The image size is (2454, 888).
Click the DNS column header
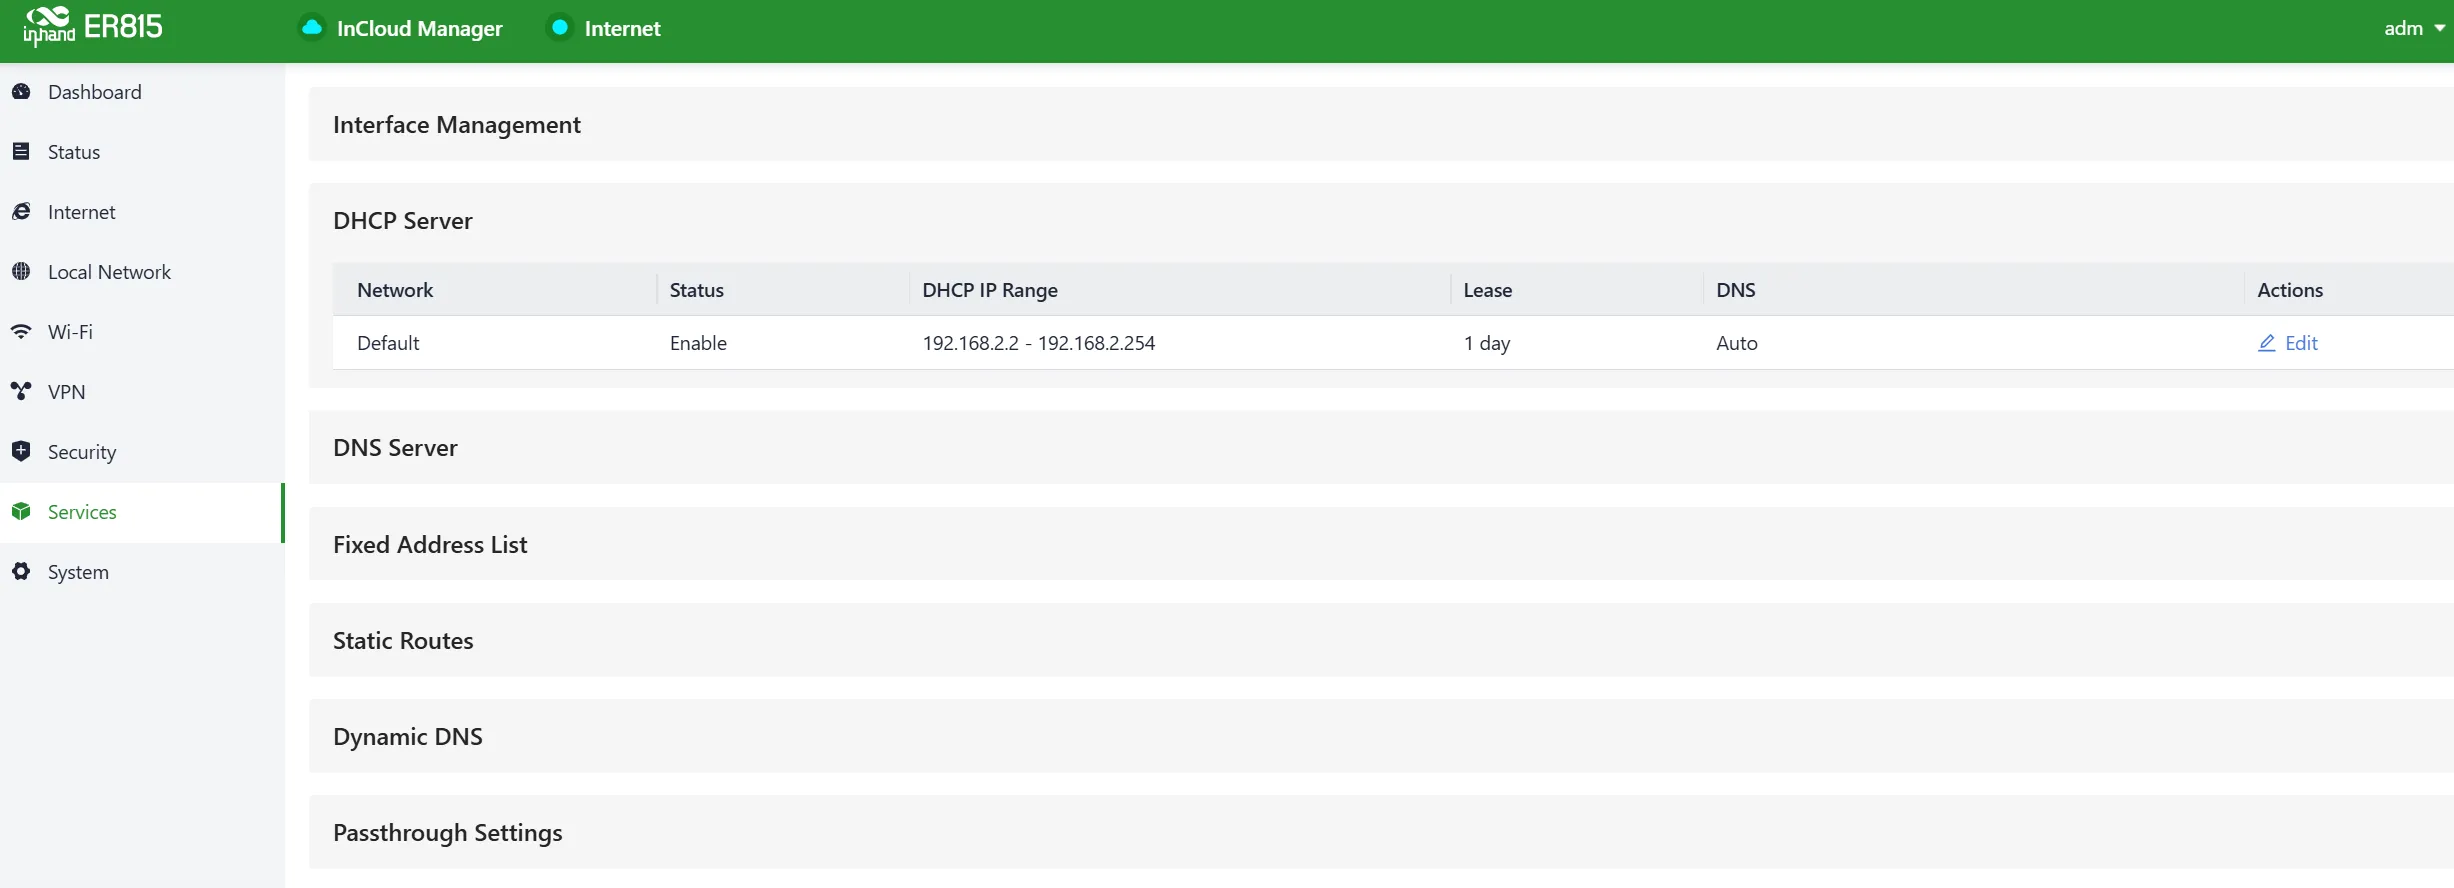[1736, 290]
